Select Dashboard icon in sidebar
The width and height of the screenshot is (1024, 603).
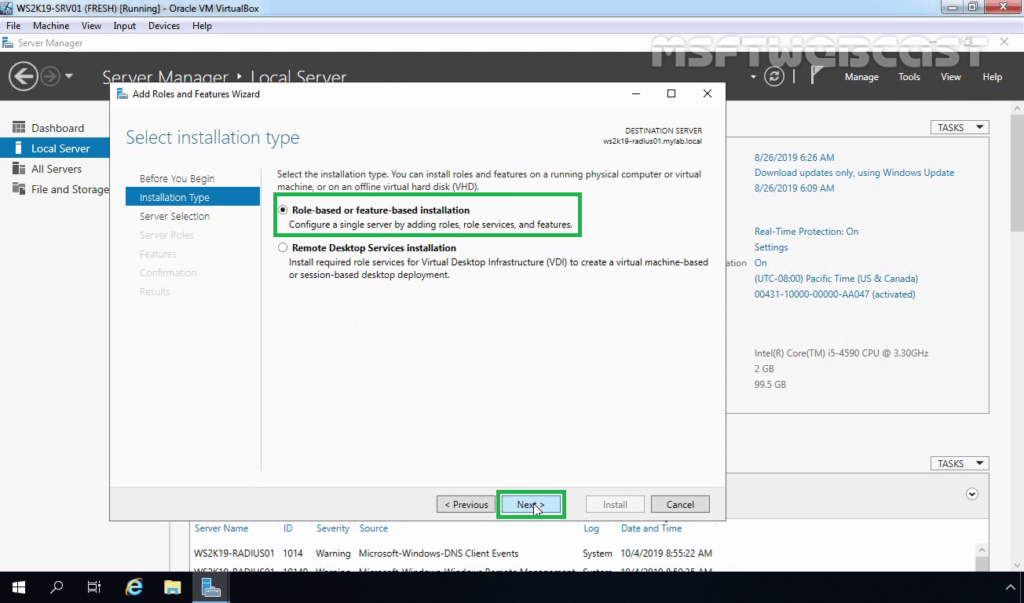[18, 127]
